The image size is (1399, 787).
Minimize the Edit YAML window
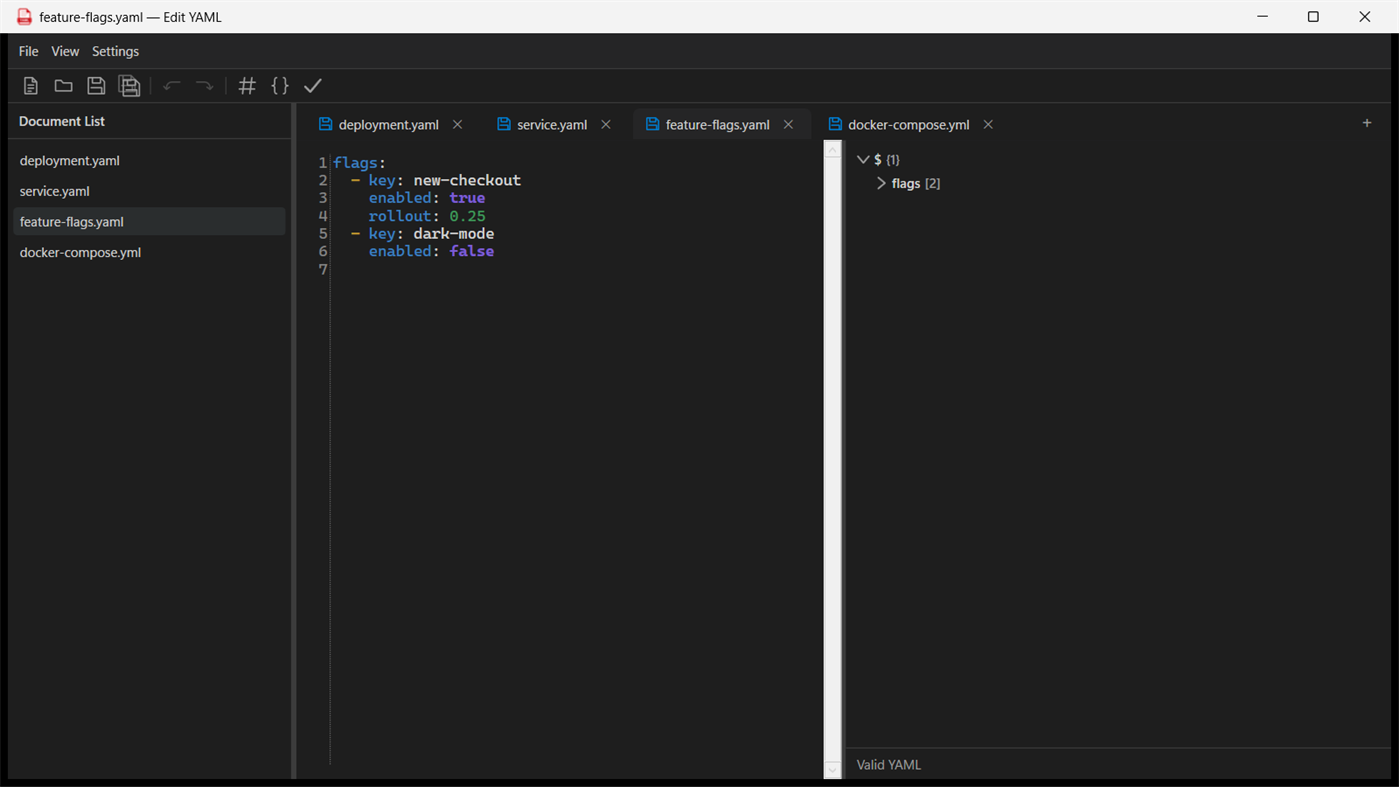tap(1263, 17)
